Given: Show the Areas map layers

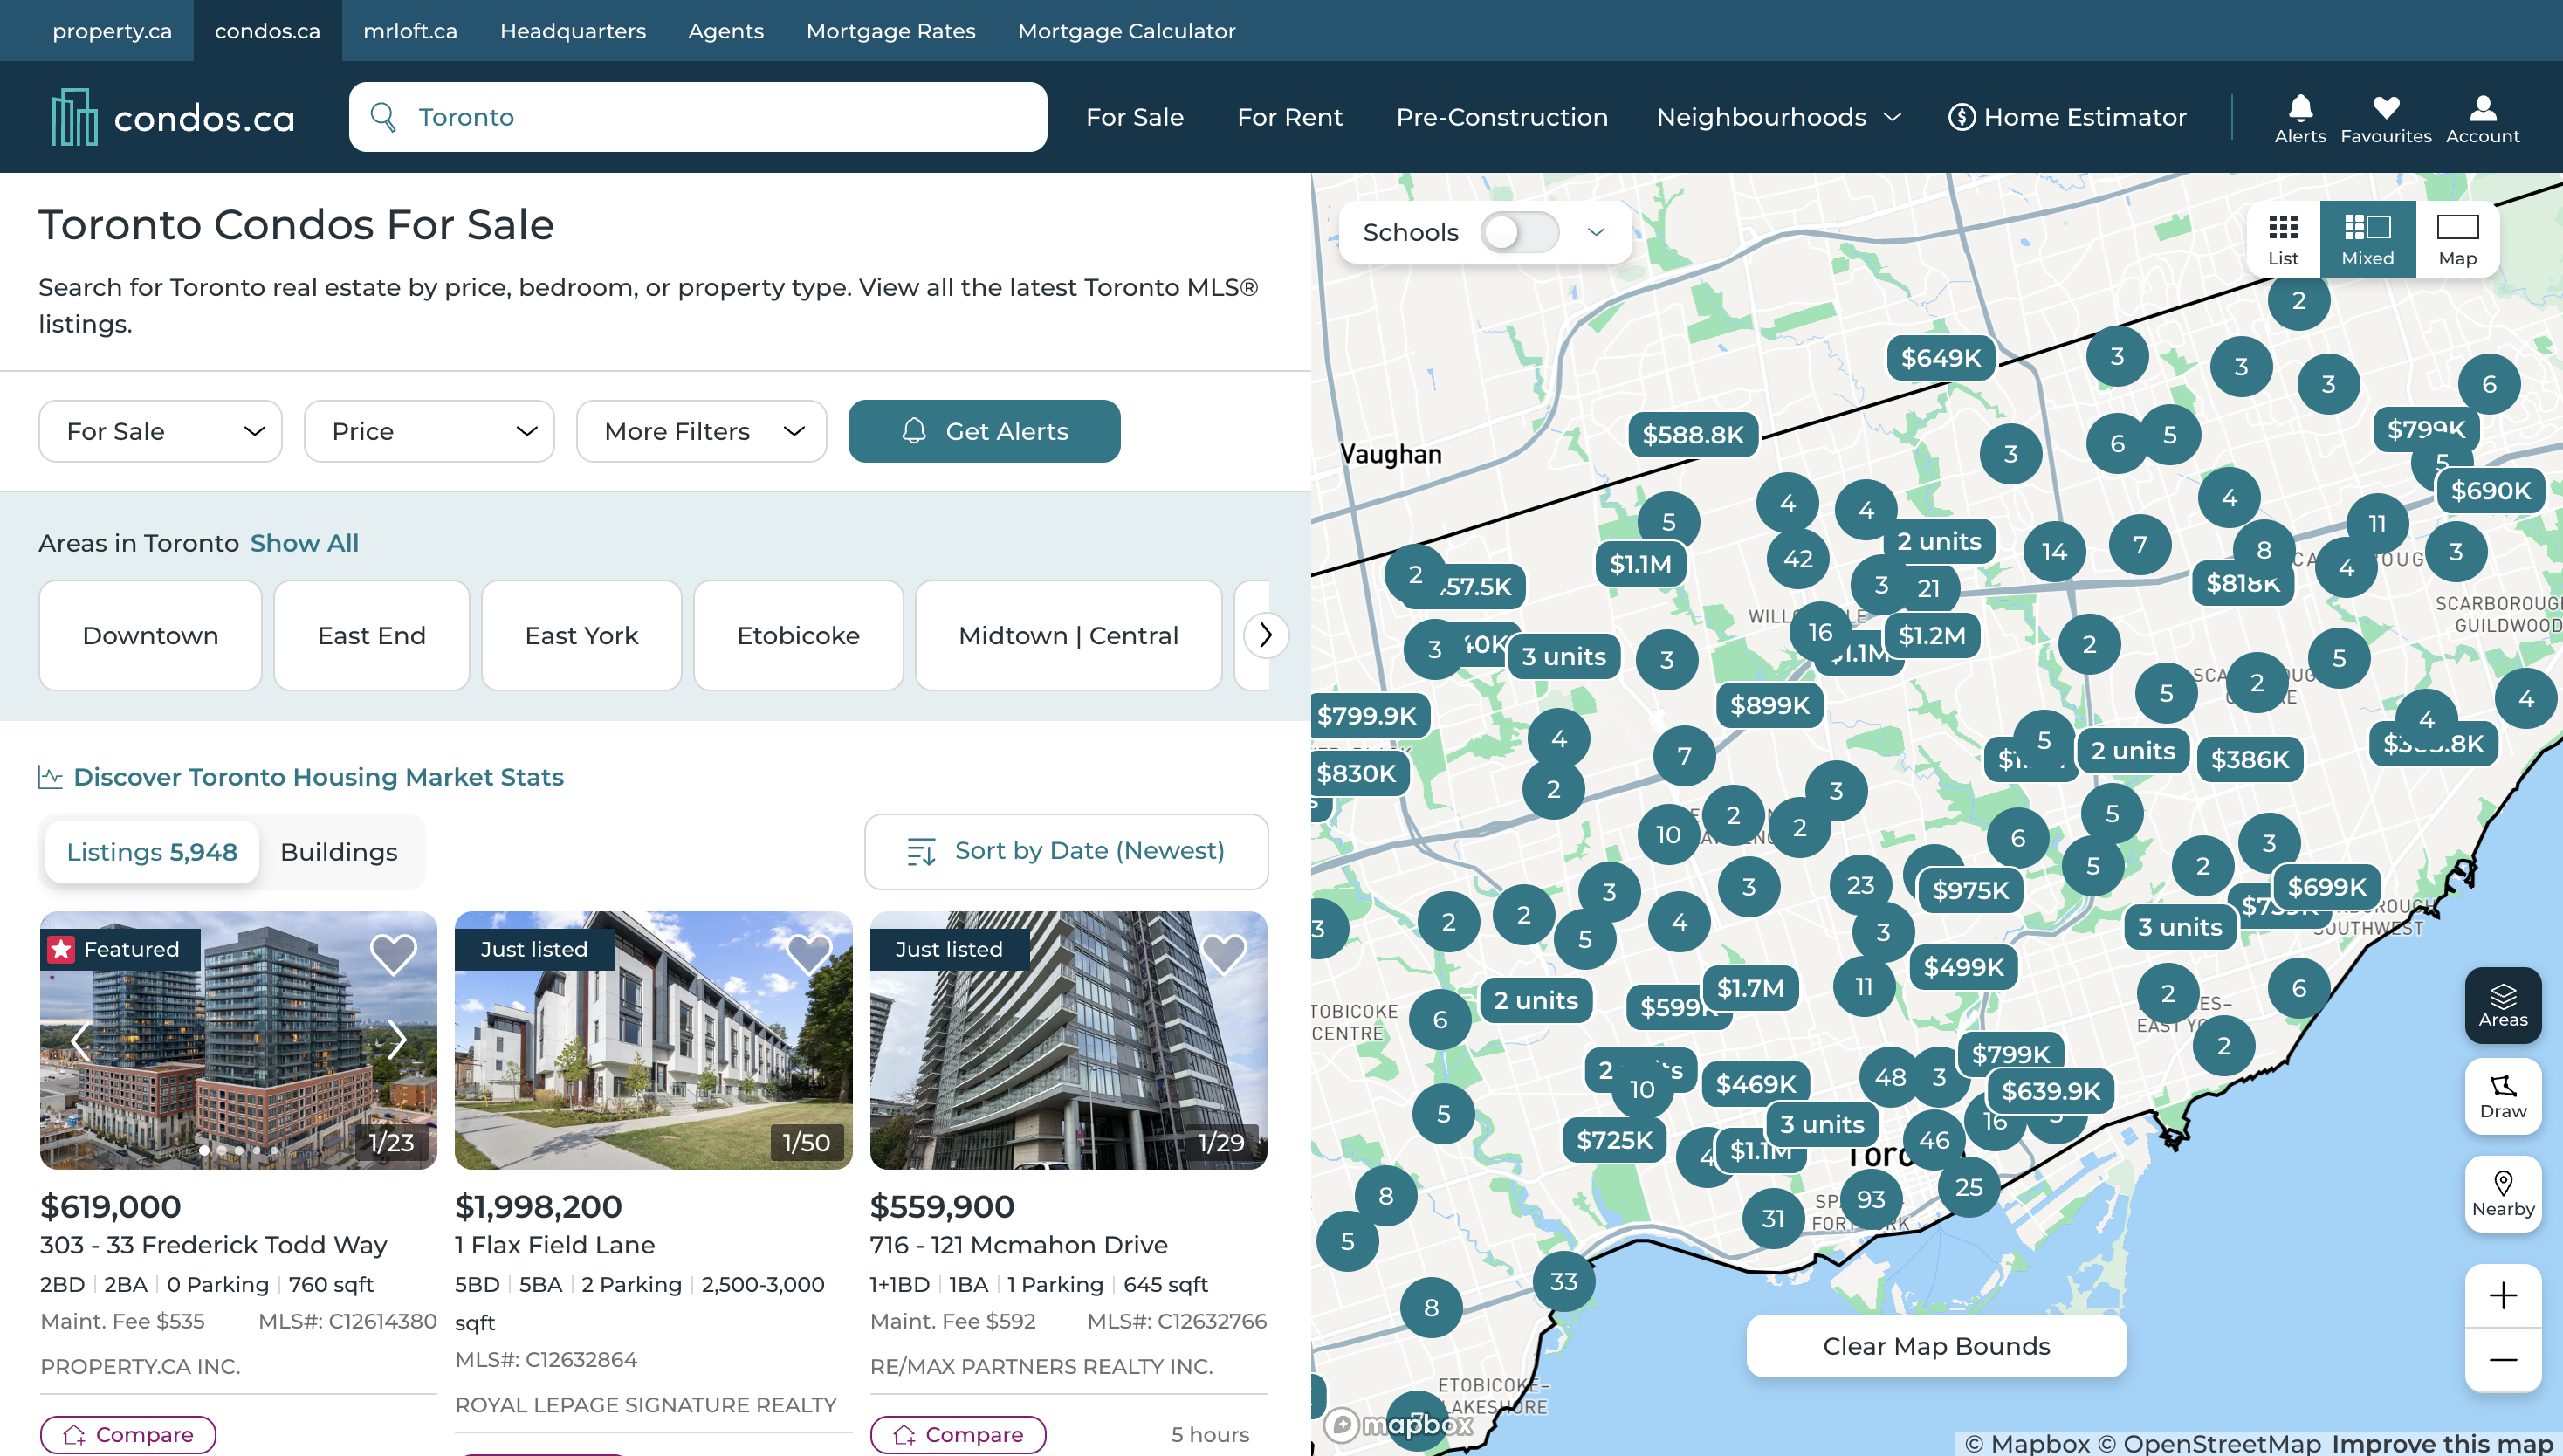Looking at the screenshot, I should (2502, 1004).
